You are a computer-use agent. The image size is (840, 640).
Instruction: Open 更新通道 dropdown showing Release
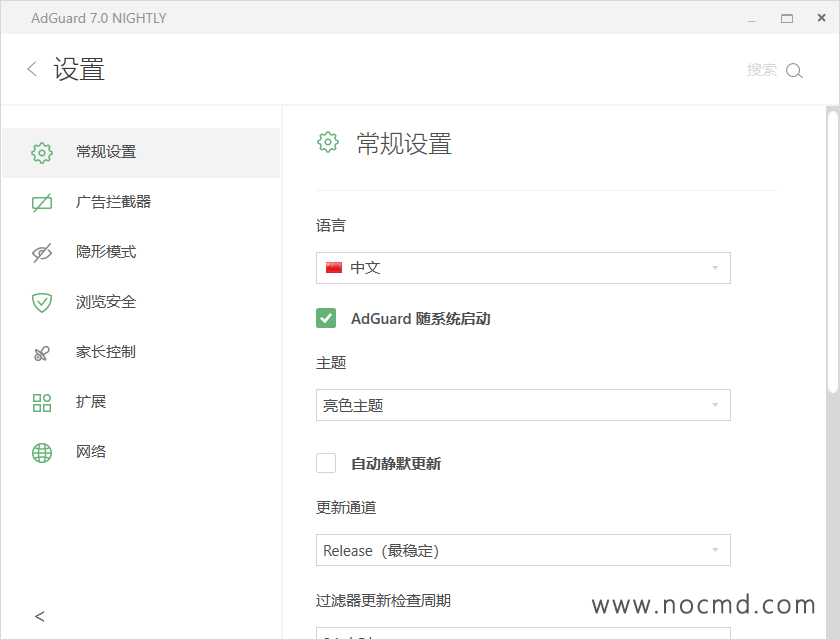pos(523,550)
